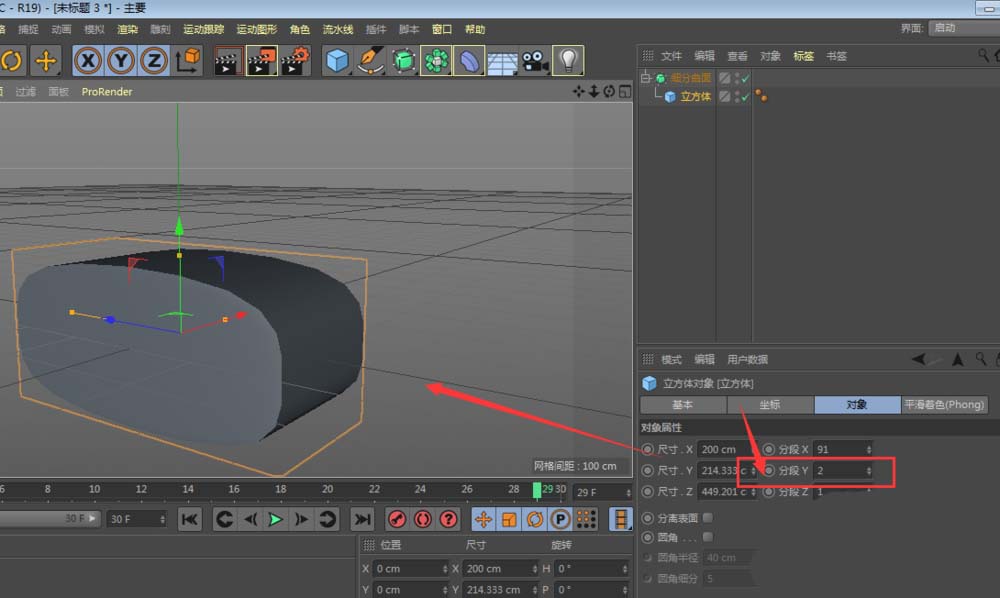
Task: Click the Floor/environment toolbar icon
Action: coord(502,62)
